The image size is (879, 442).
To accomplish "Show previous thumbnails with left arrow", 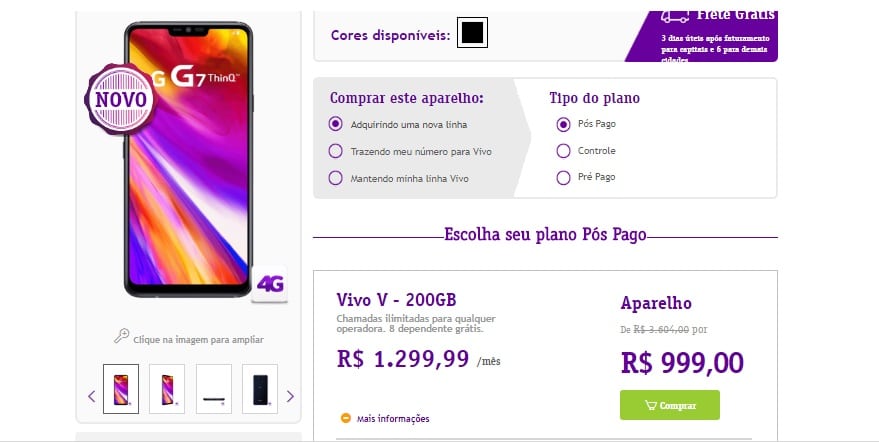I will click(x=92, y=397).
